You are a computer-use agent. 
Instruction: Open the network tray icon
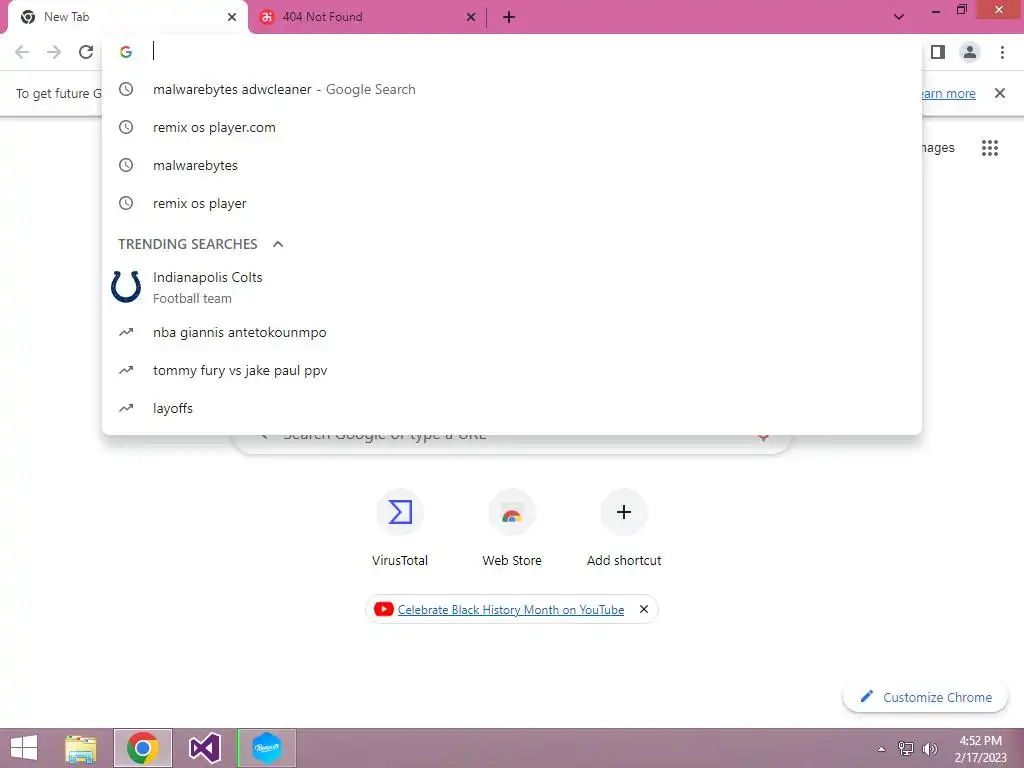(906, 749)
